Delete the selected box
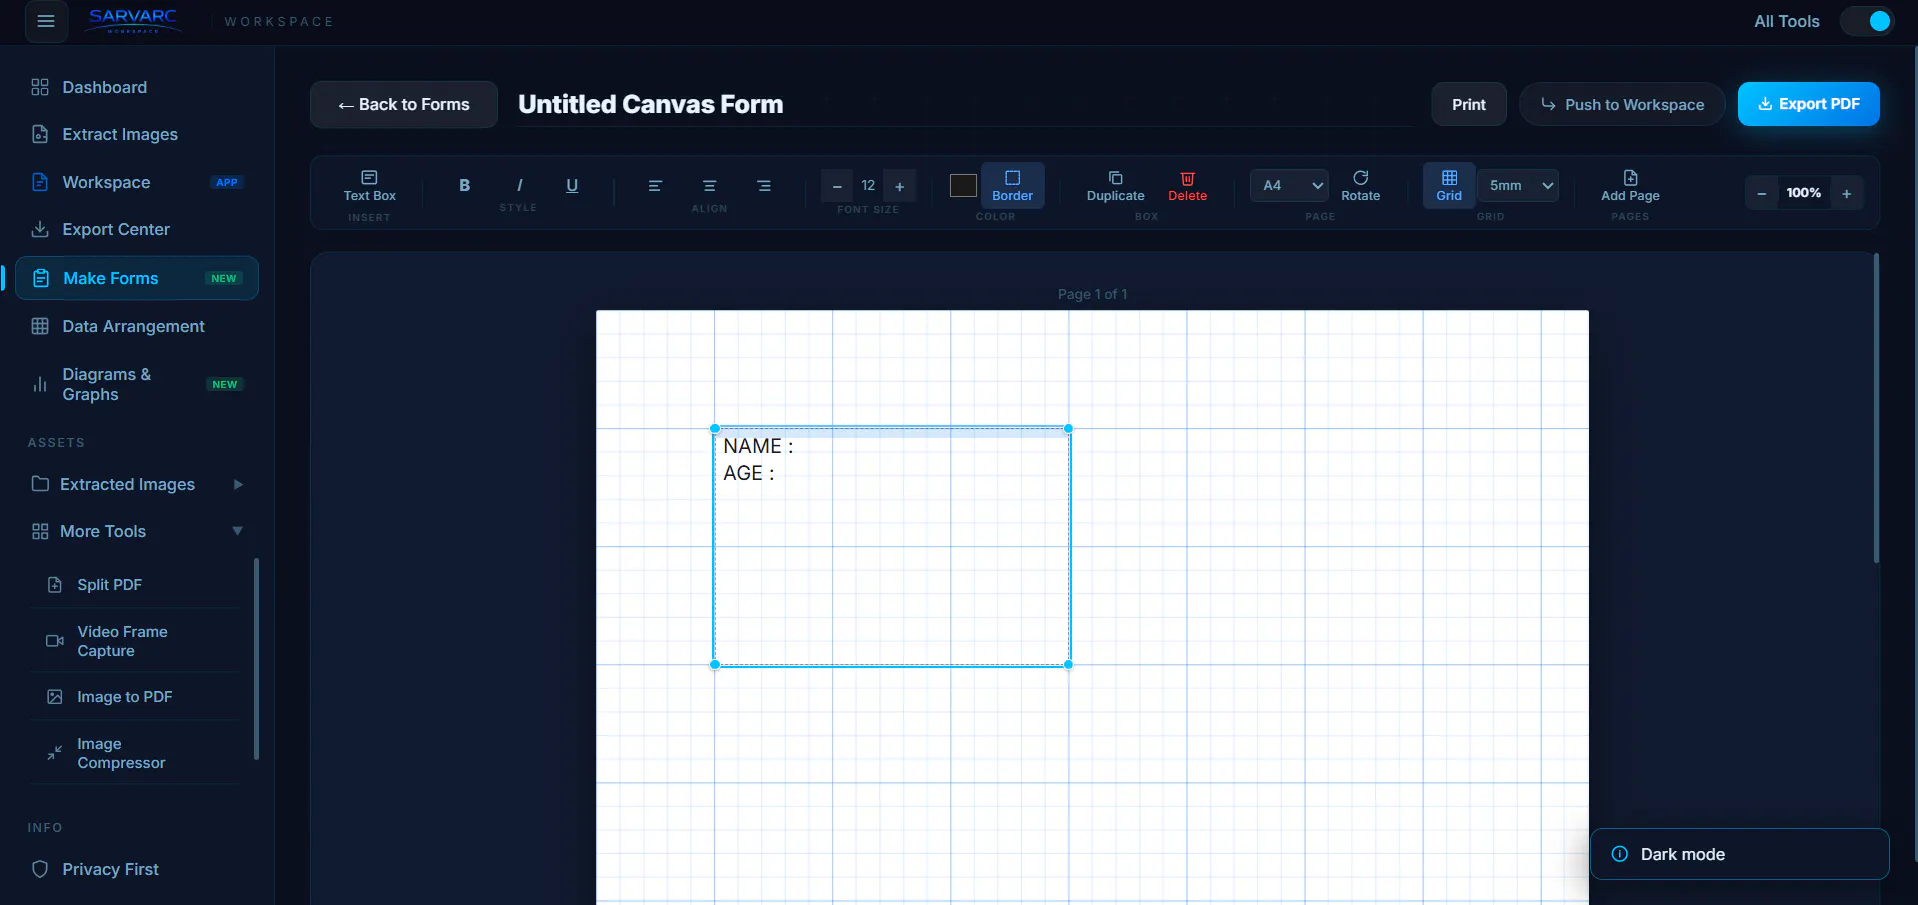 1187,186
